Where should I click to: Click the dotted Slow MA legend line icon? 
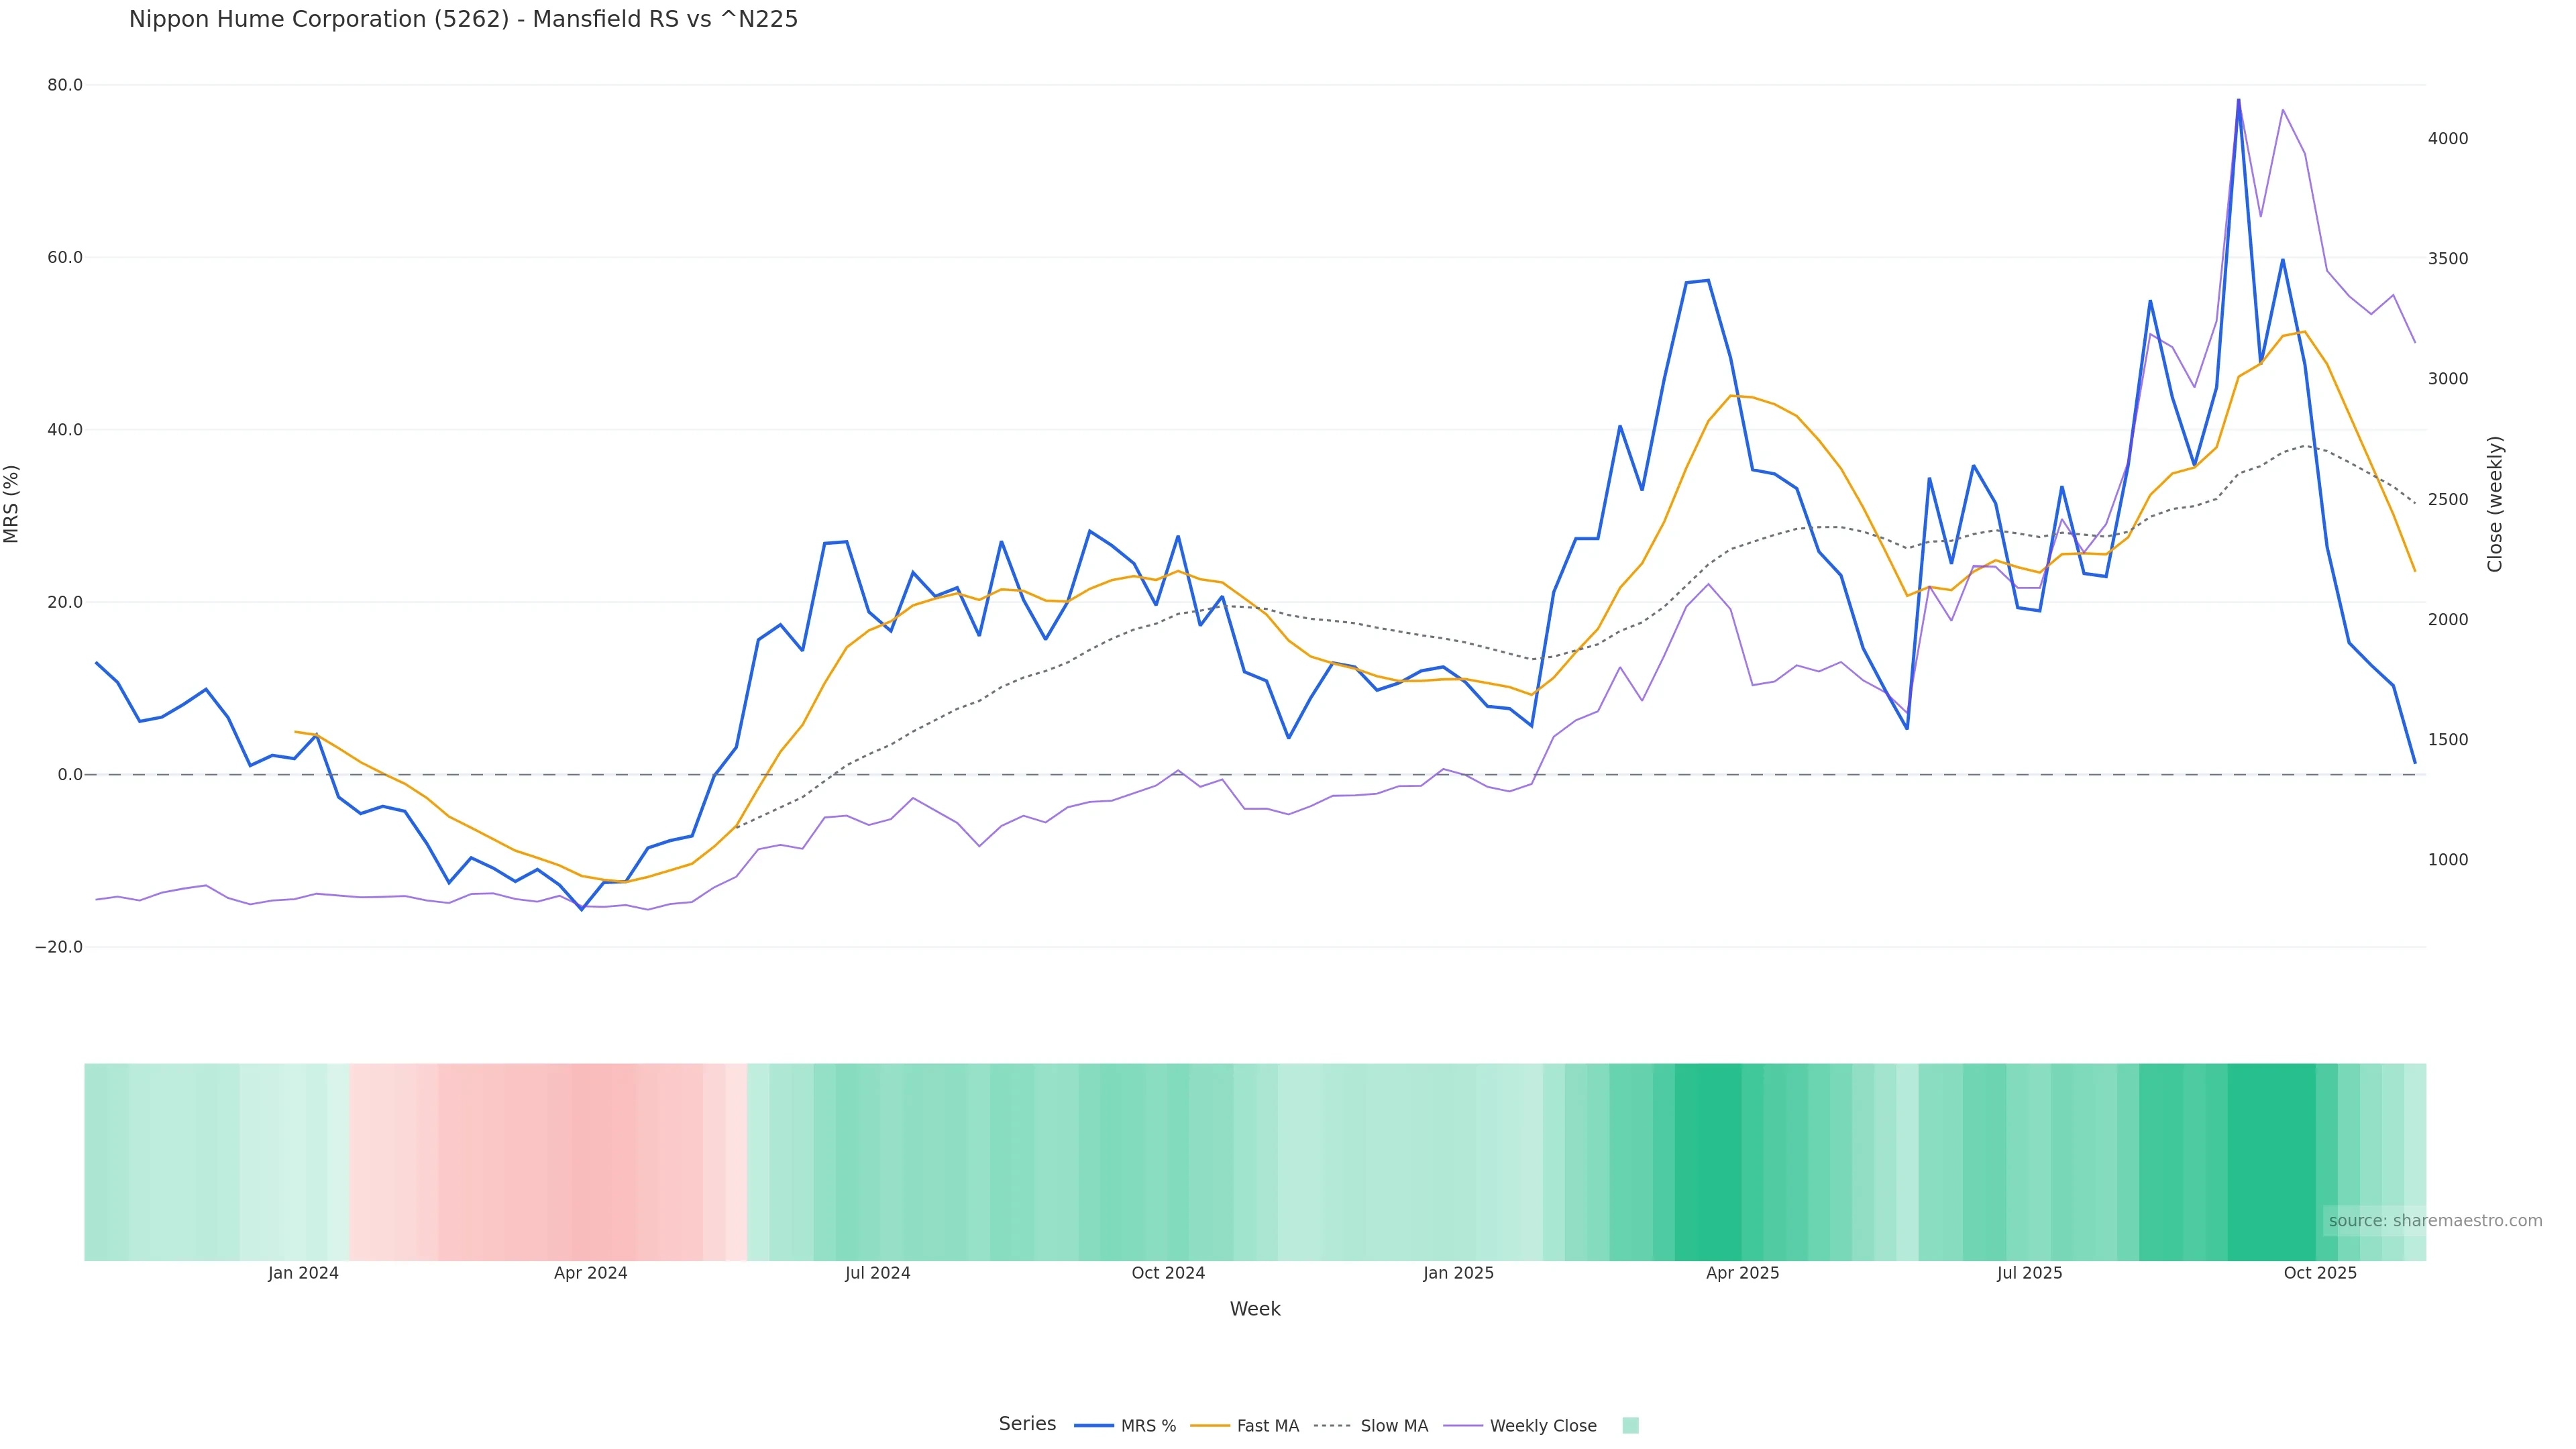pyautogui.click(x=1332, y=1426)
